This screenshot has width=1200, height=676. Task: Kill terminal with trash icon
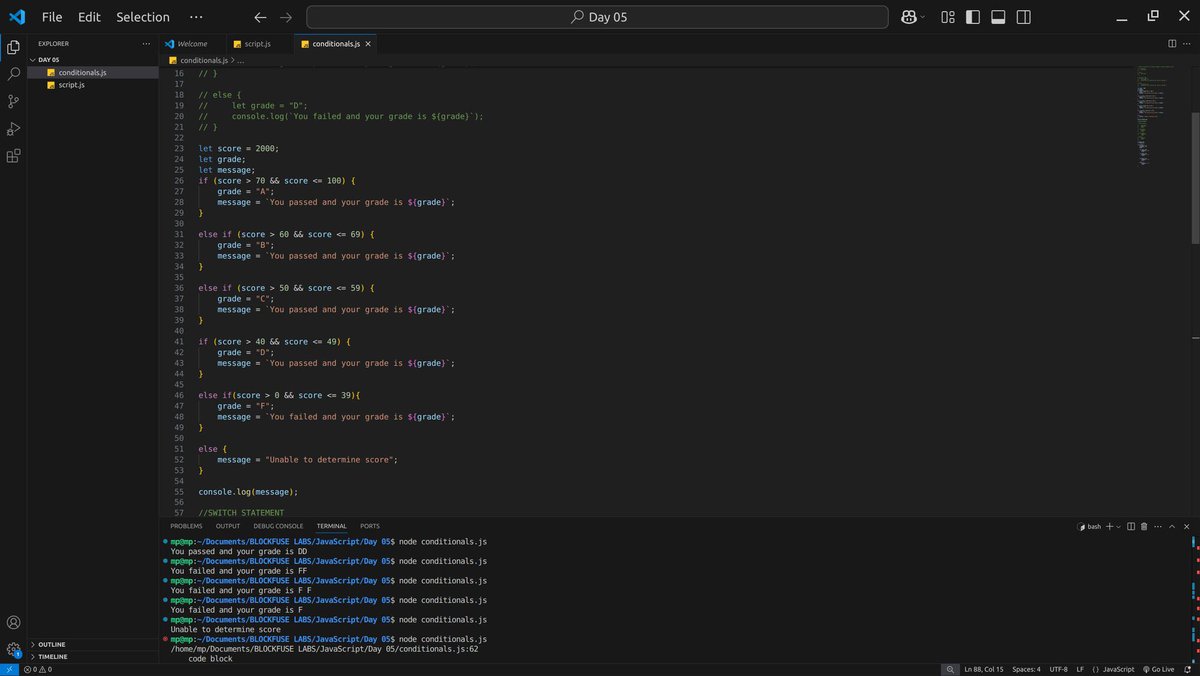click(1145, 526)
